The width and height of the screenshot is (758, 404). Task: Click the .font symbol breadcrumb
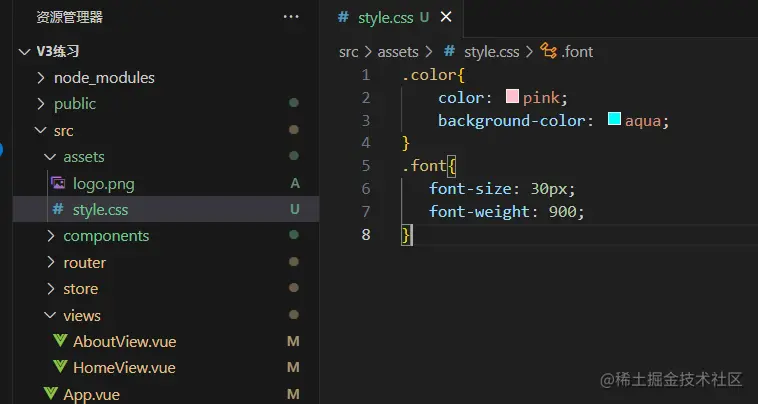577,52
